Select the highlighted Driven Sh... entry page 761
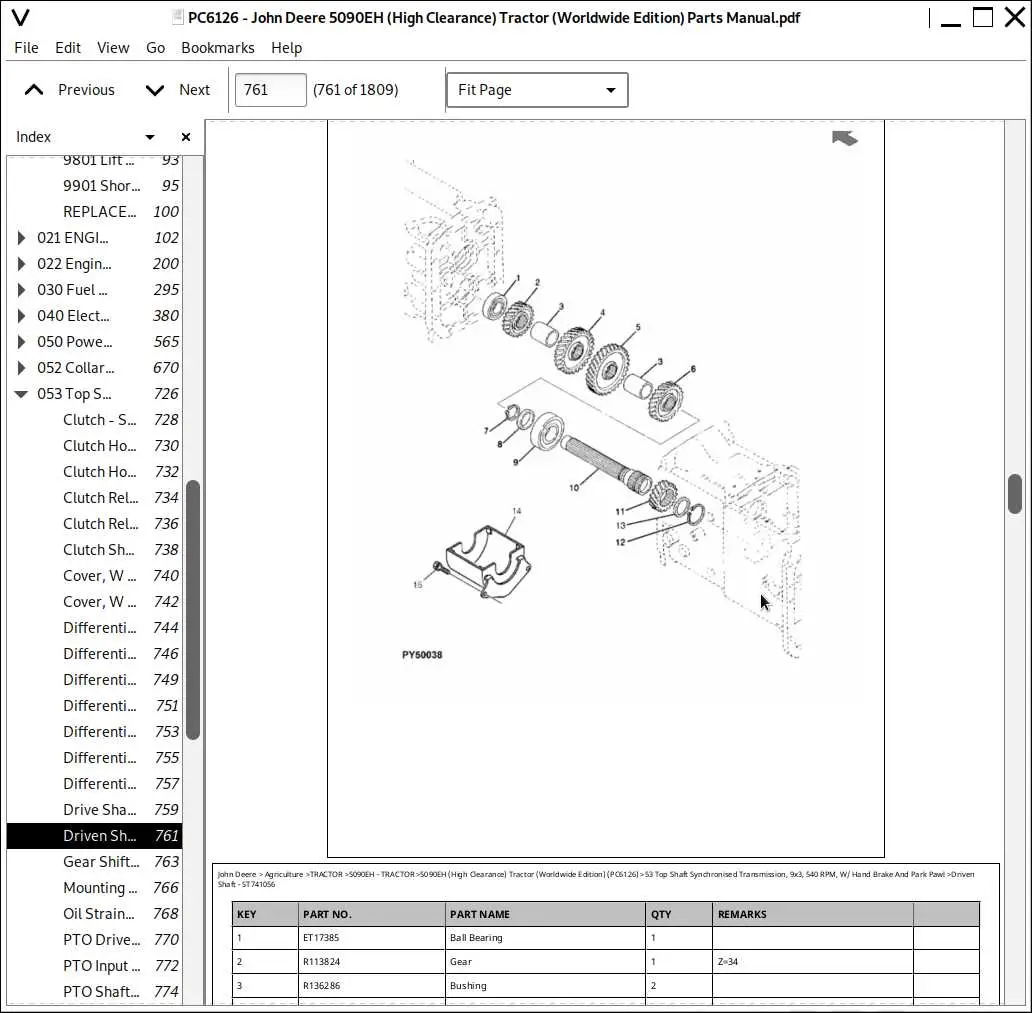This screenshot has width=1032, height=1013. click(x=94, y=836)
